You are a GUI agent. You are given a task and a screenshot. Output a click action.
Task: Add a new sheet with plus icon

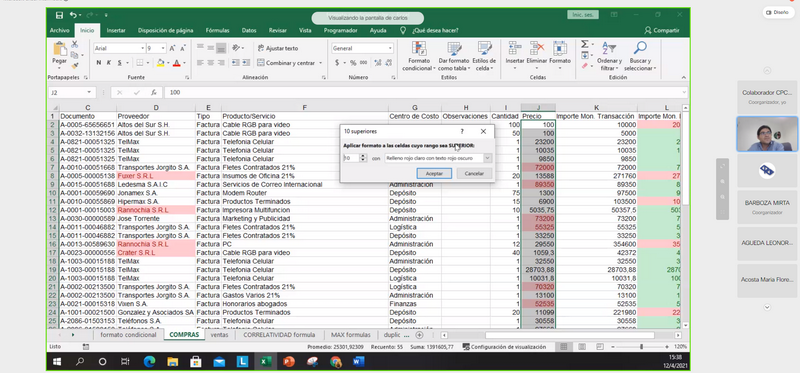pyautogui.click(x=419, y=335)
